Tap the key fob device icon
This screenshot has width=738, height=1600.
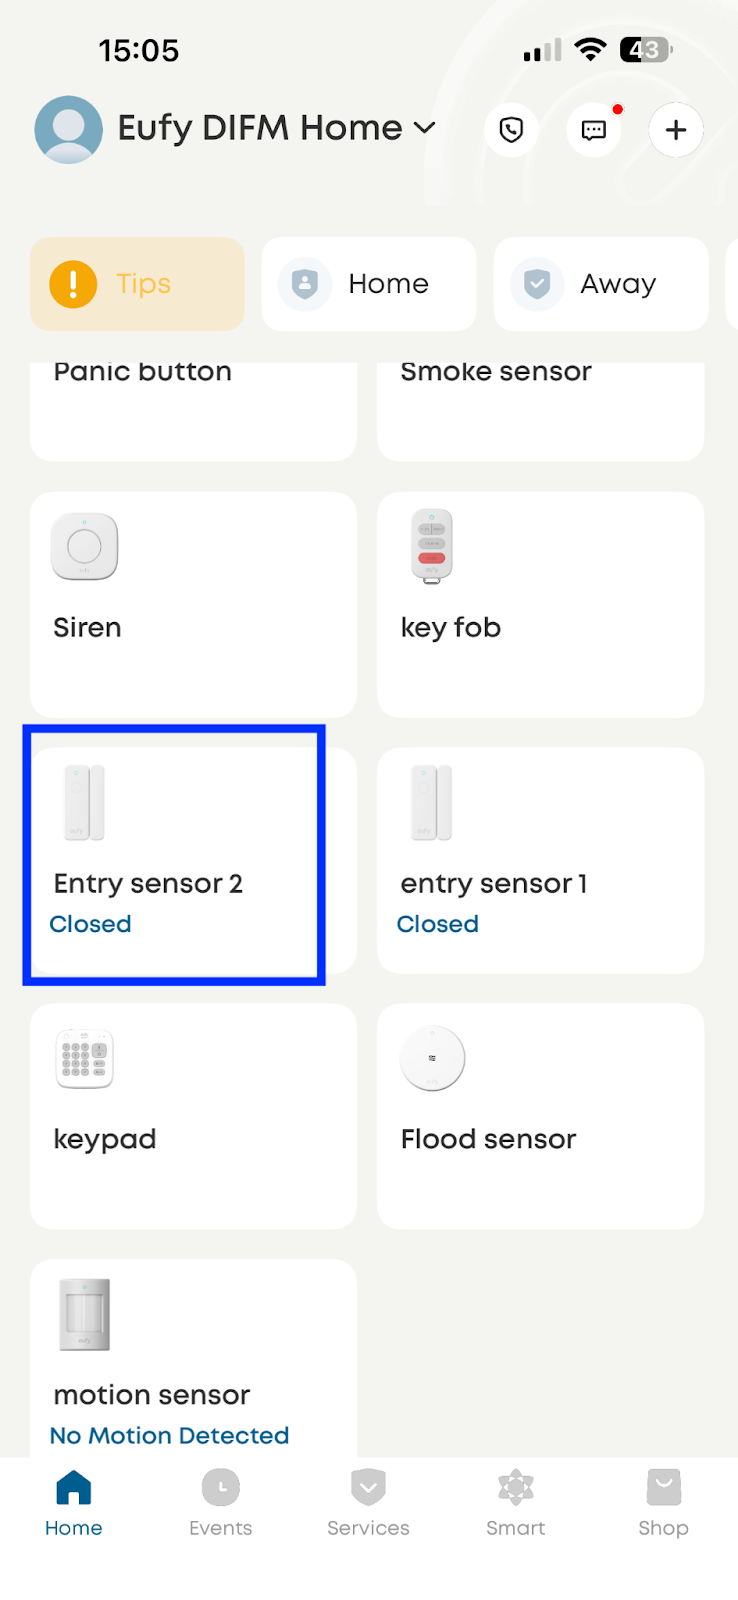click(x=432, y=545)
